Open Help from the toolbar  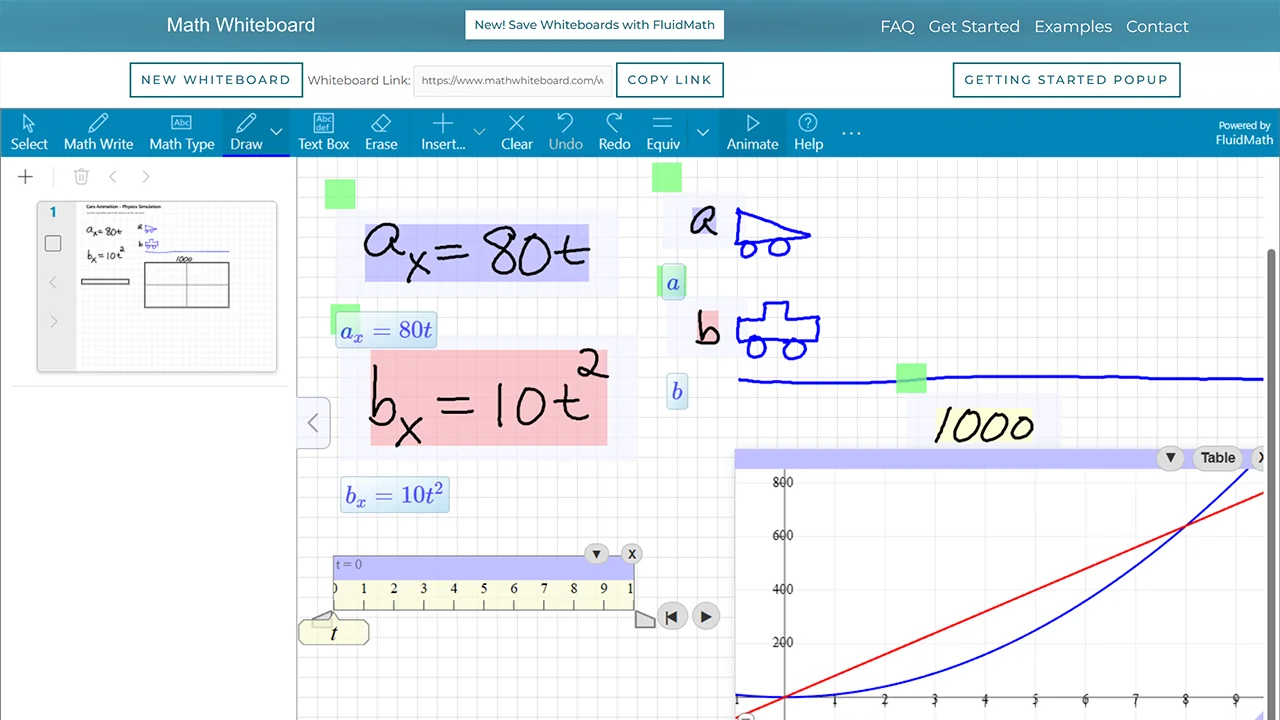point(808,132)
